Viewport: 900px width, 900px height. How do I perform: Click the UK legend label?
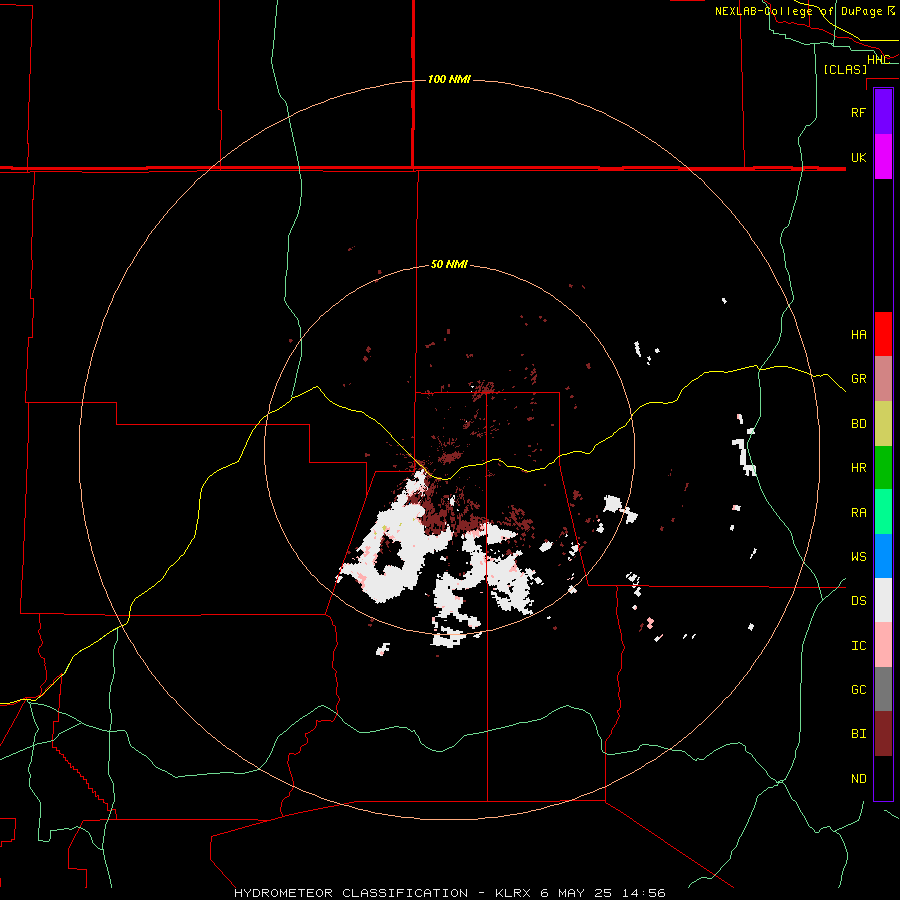click(858, 157)
